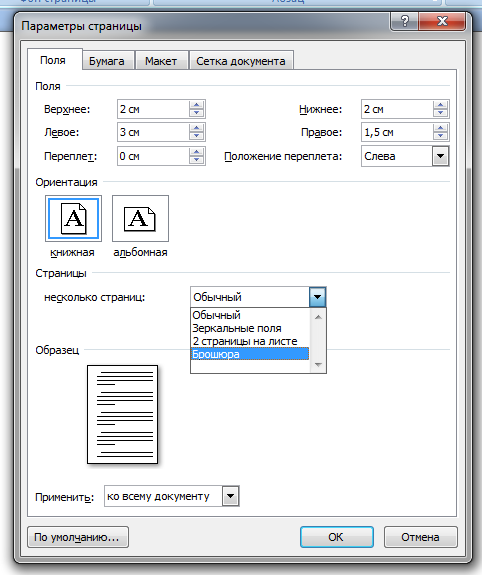482x575 pixels.
Task: Select the альбомная landscape orientation icon
Action: 140,219
